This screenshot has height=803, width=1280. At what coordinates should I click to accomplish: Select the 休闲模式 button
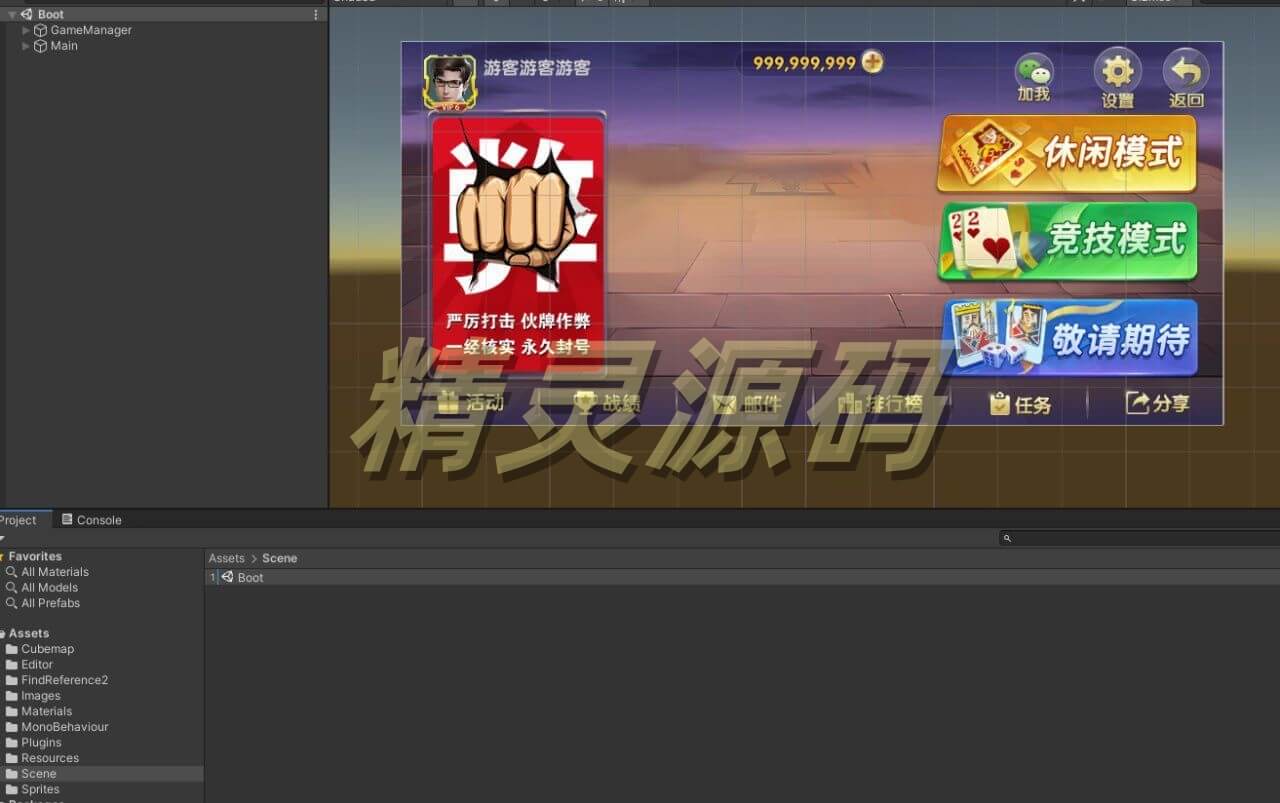1067,153
